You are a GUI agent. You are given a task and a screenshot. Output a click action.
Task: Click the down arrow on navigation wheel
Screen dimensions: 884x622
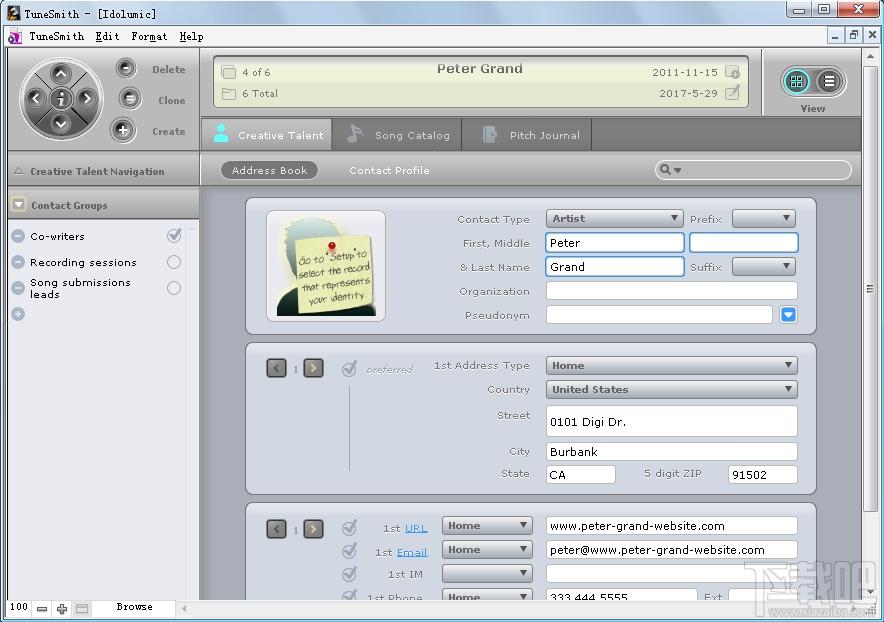[x=61, y=123]
